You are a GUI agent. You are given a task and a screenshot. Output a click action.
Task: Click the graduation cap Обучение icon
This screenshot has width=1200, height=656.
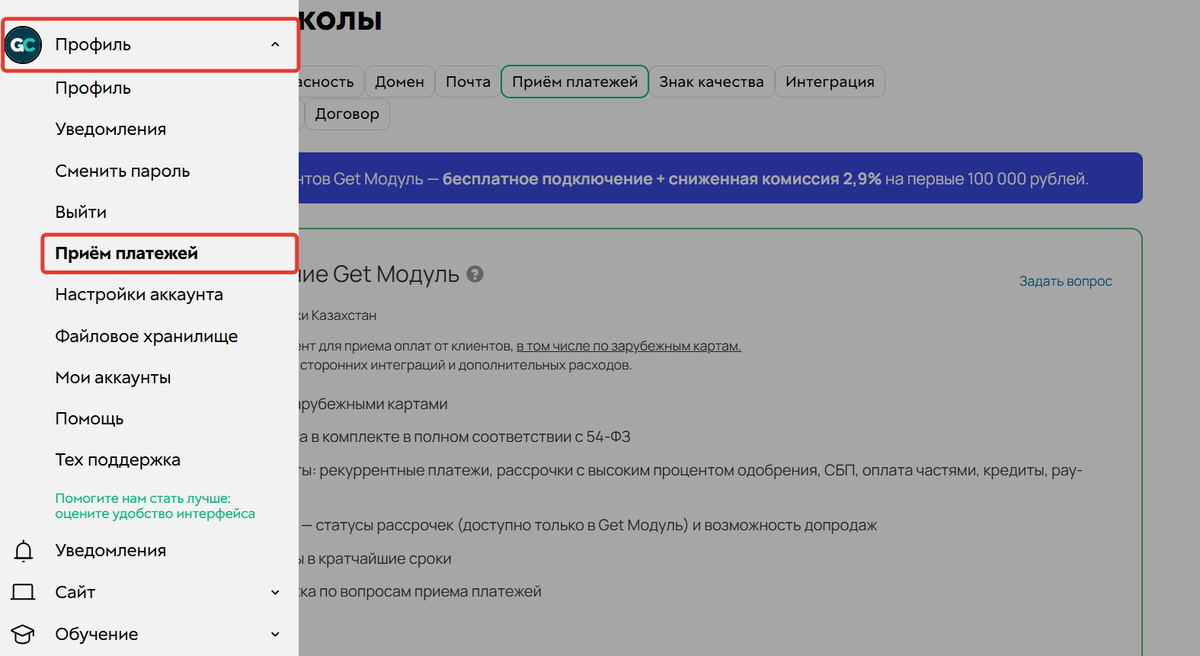23,634
